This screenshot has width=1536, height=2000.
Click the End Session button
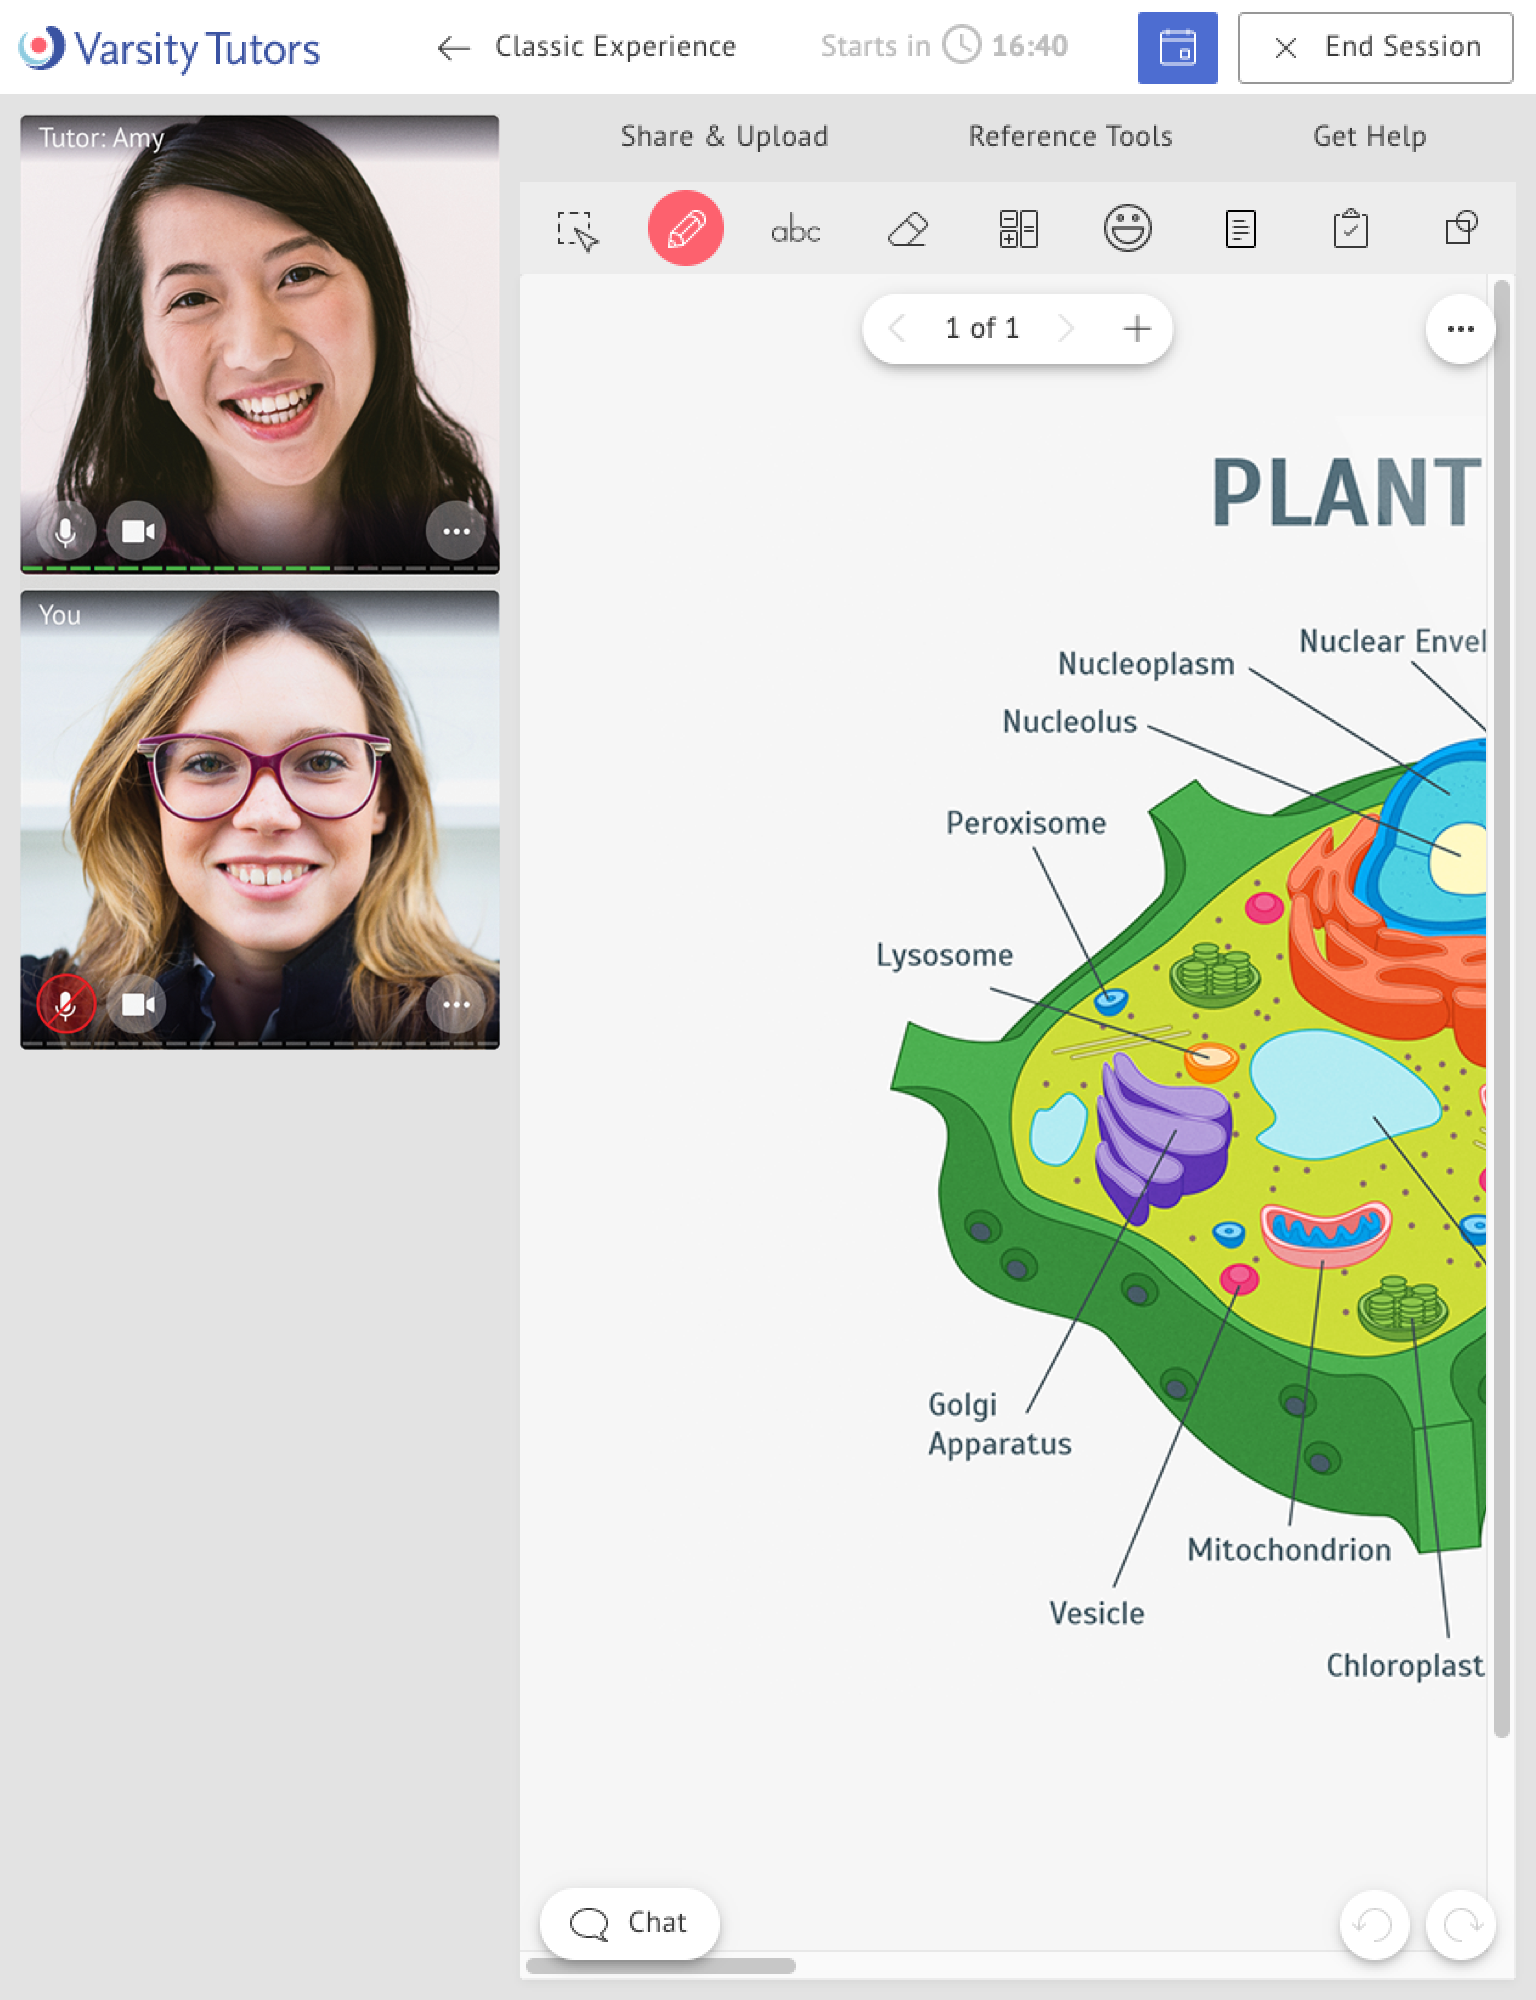pyautogui.click(x=1375, y=47)
